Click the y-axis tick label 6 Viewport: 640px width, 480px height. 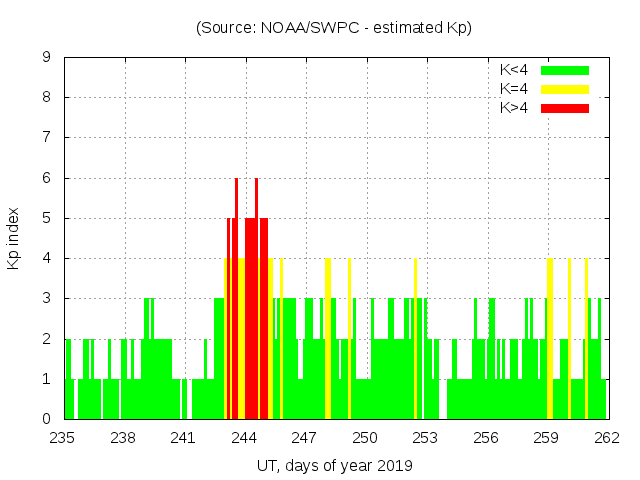(x=46, y=178)
